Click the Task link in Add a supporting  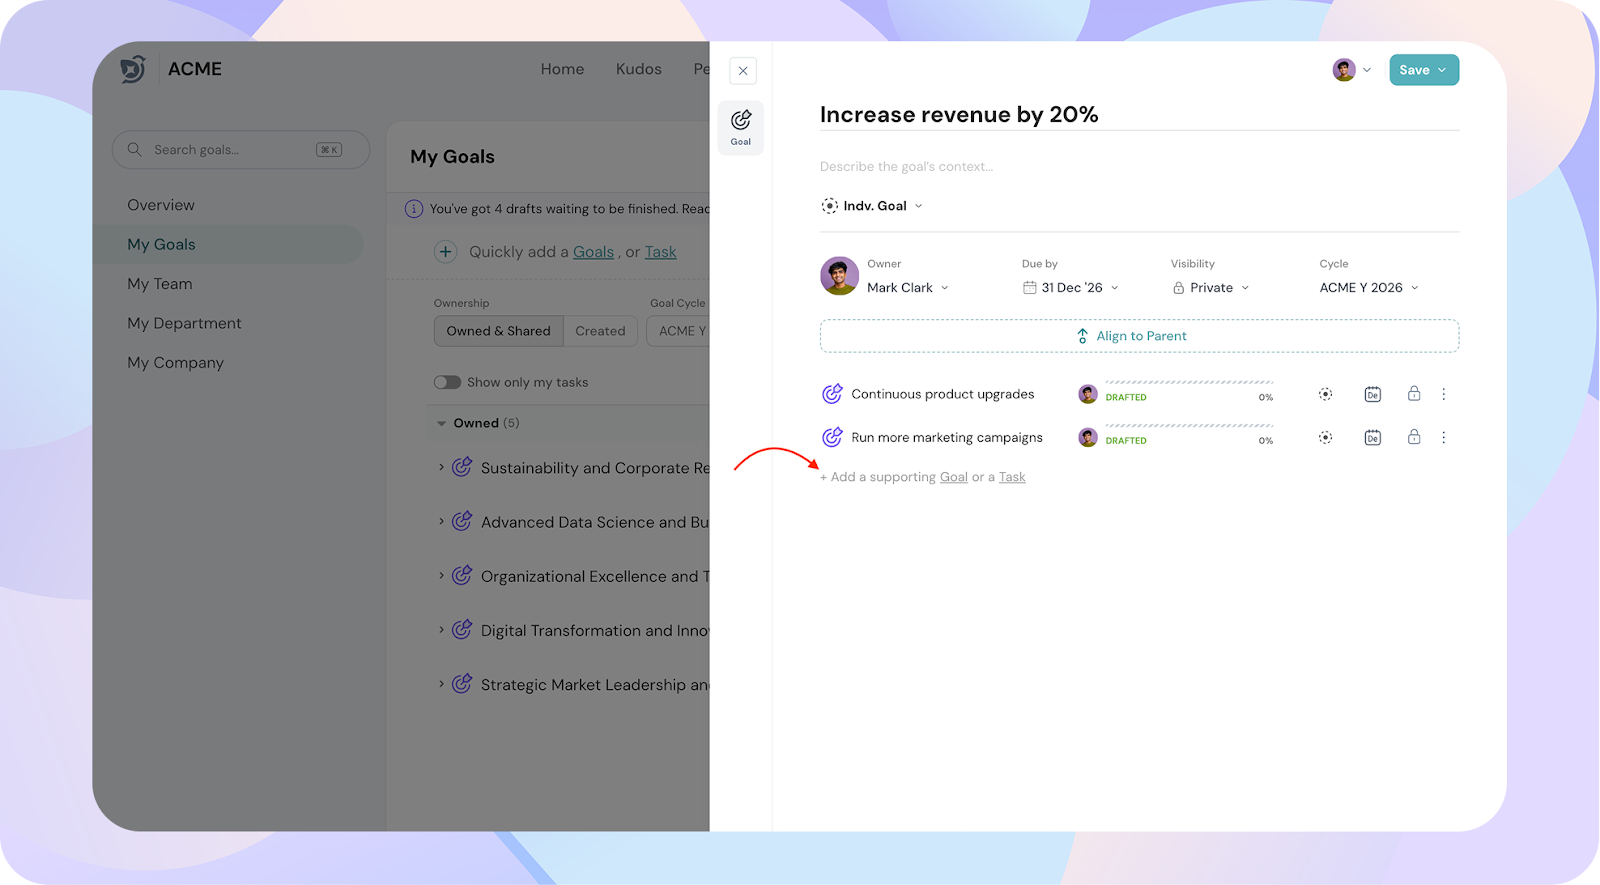click(1012, 477)
